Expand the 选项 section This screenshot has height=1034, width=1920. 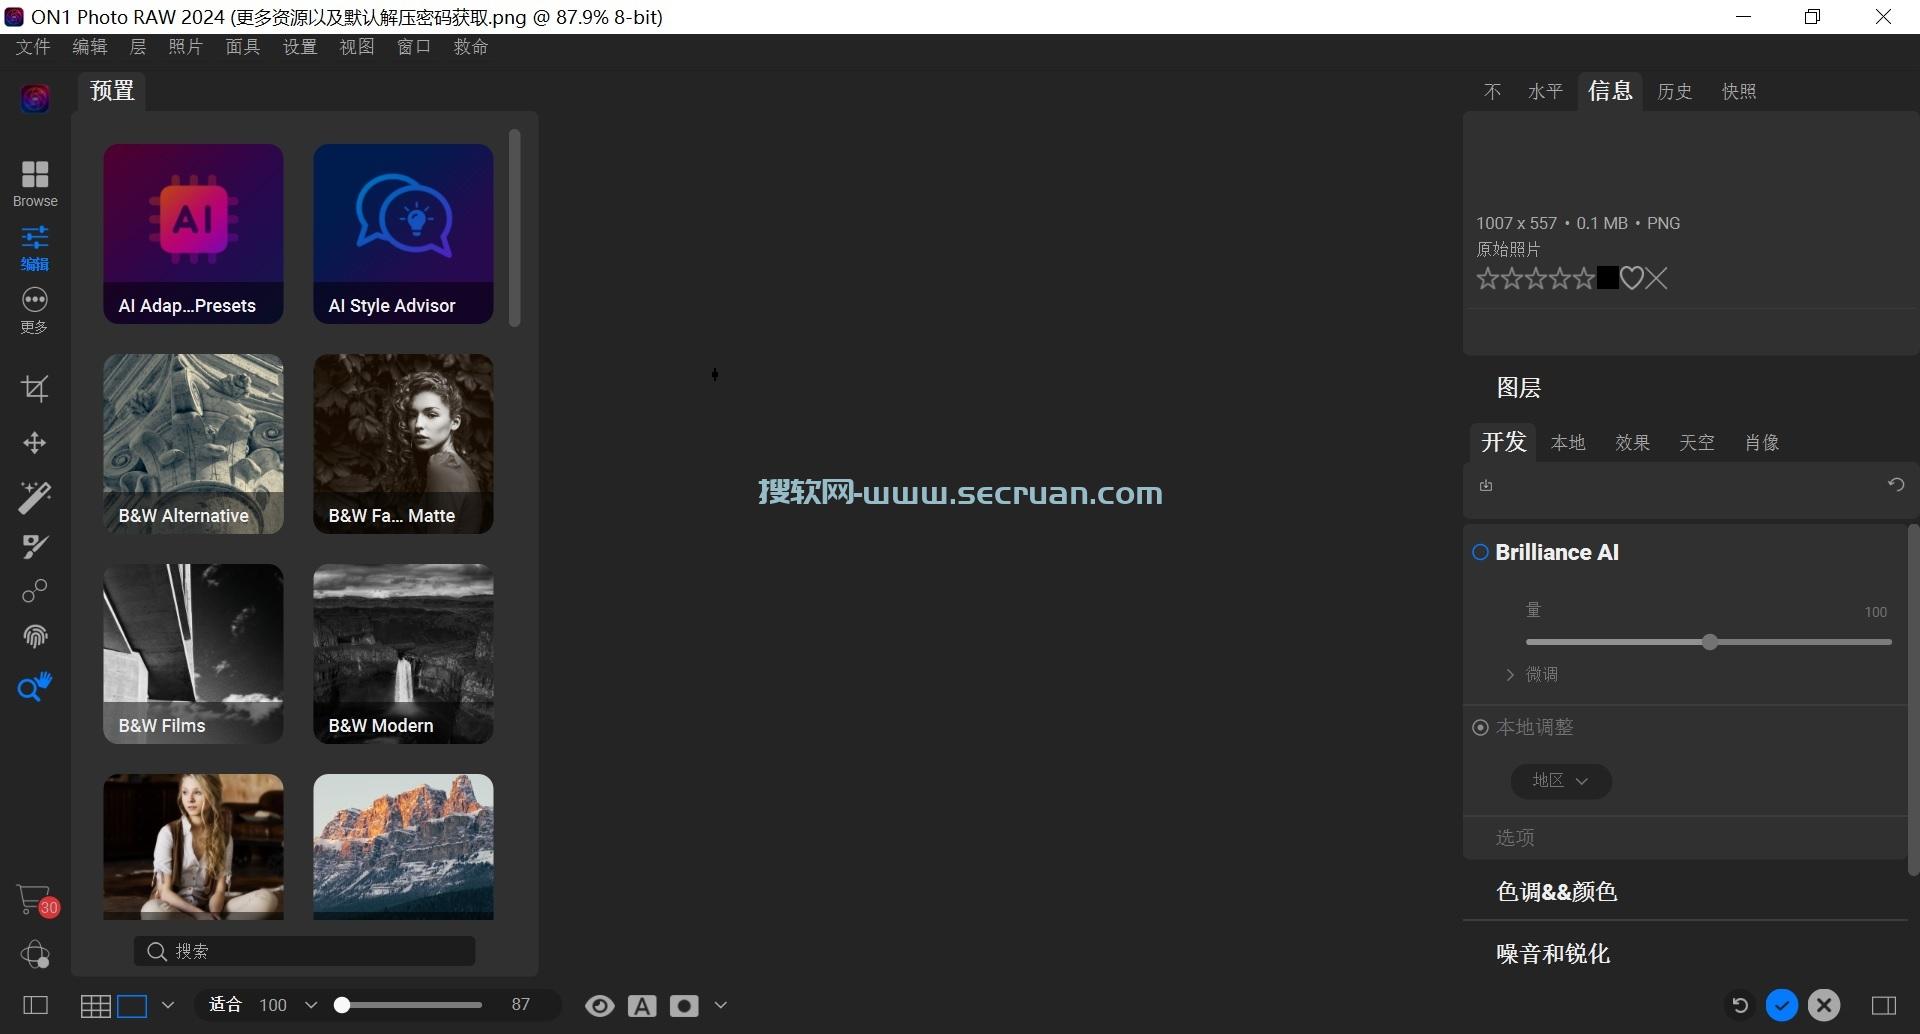point(1515,838)
